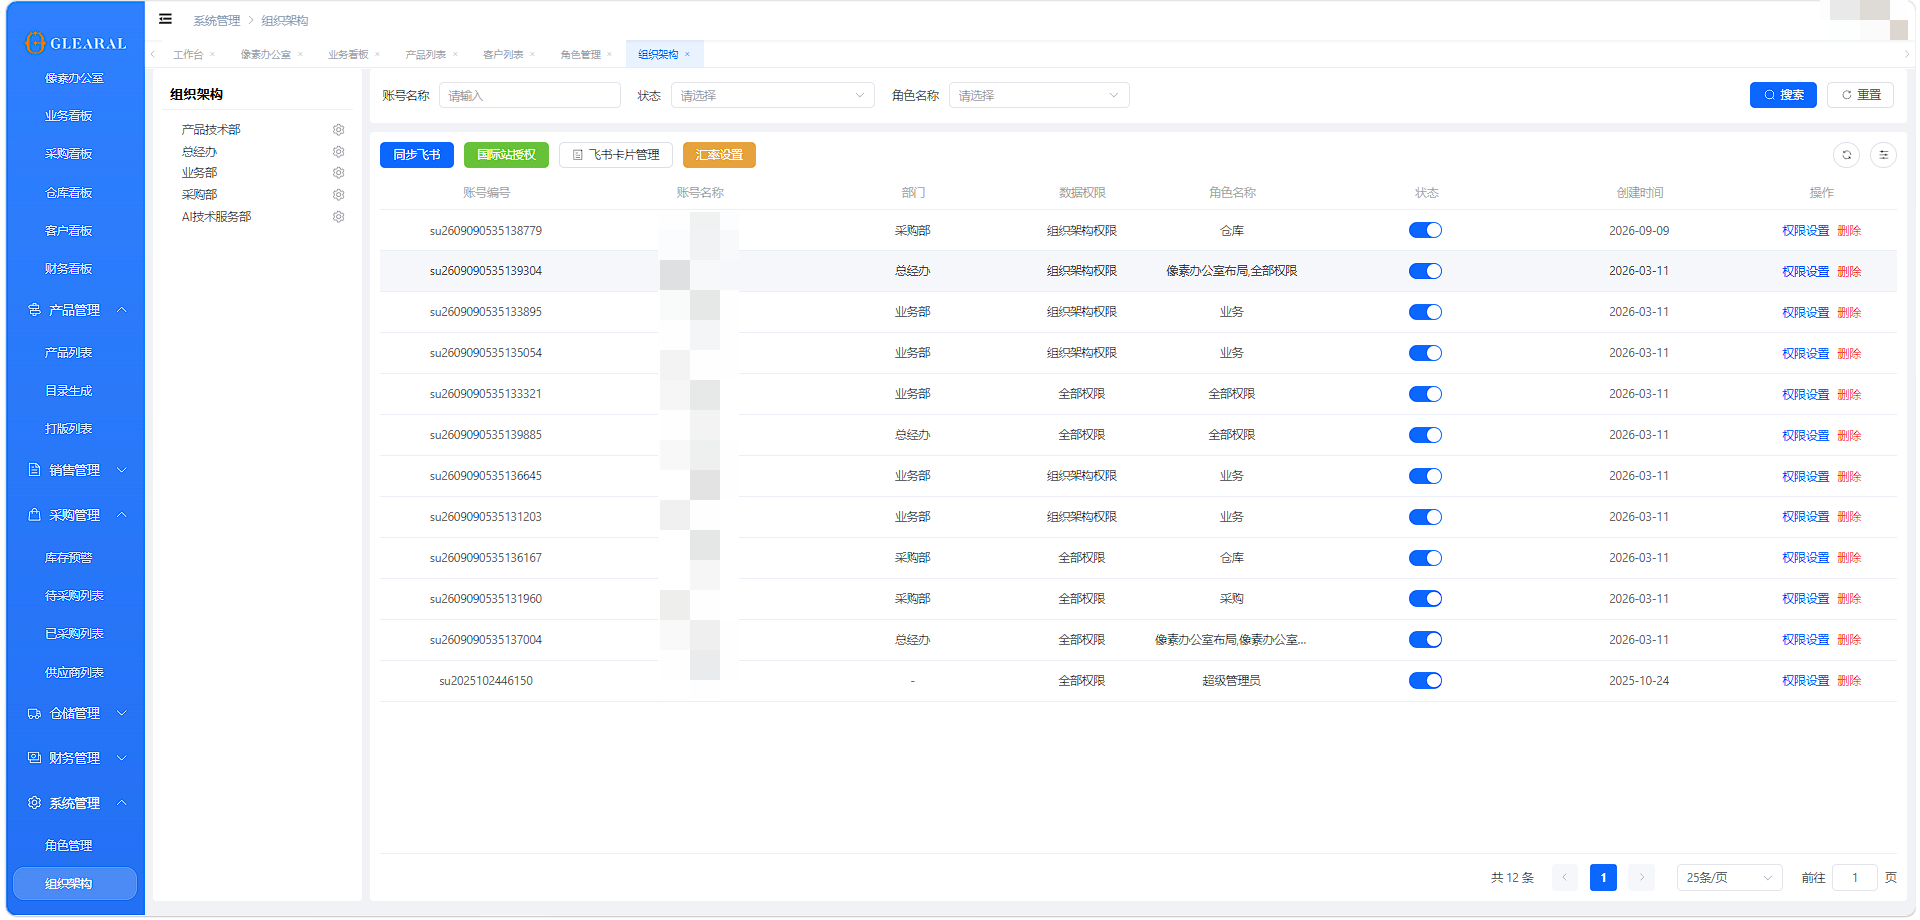
Task: Toggle status for account su2609090535137004
Action: tap(1425, 640)
